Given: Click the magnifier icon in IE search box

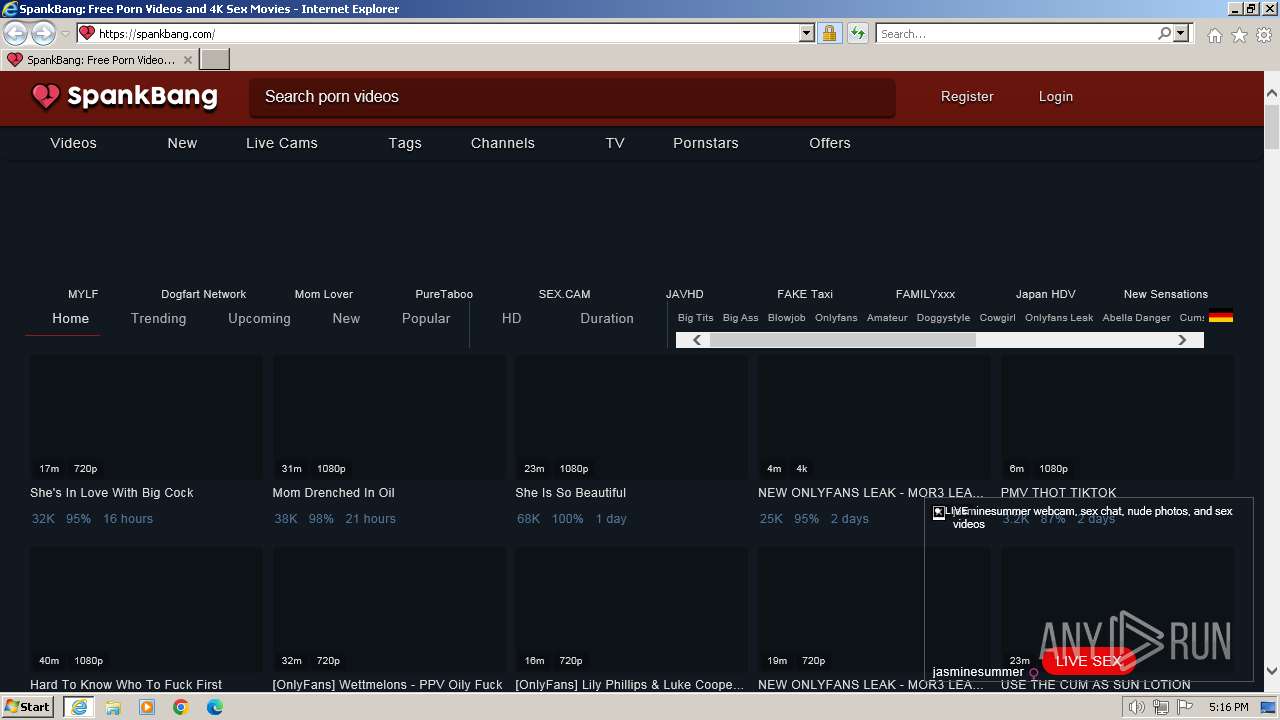Looking at the screenshot, I should 1165,33.
